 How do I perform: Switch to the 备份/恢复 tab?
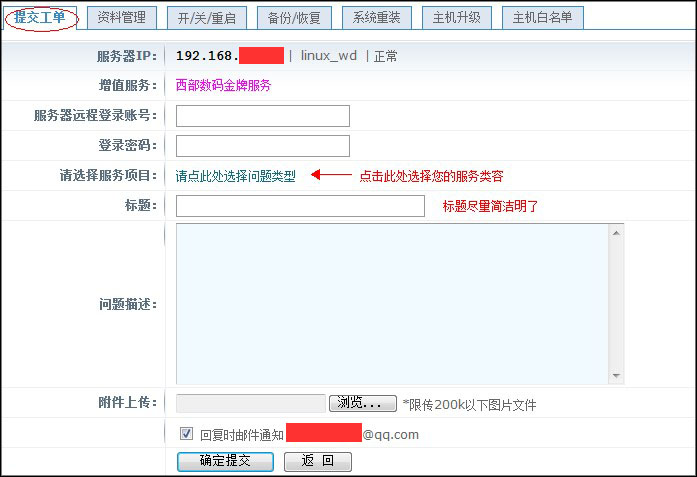294,17
